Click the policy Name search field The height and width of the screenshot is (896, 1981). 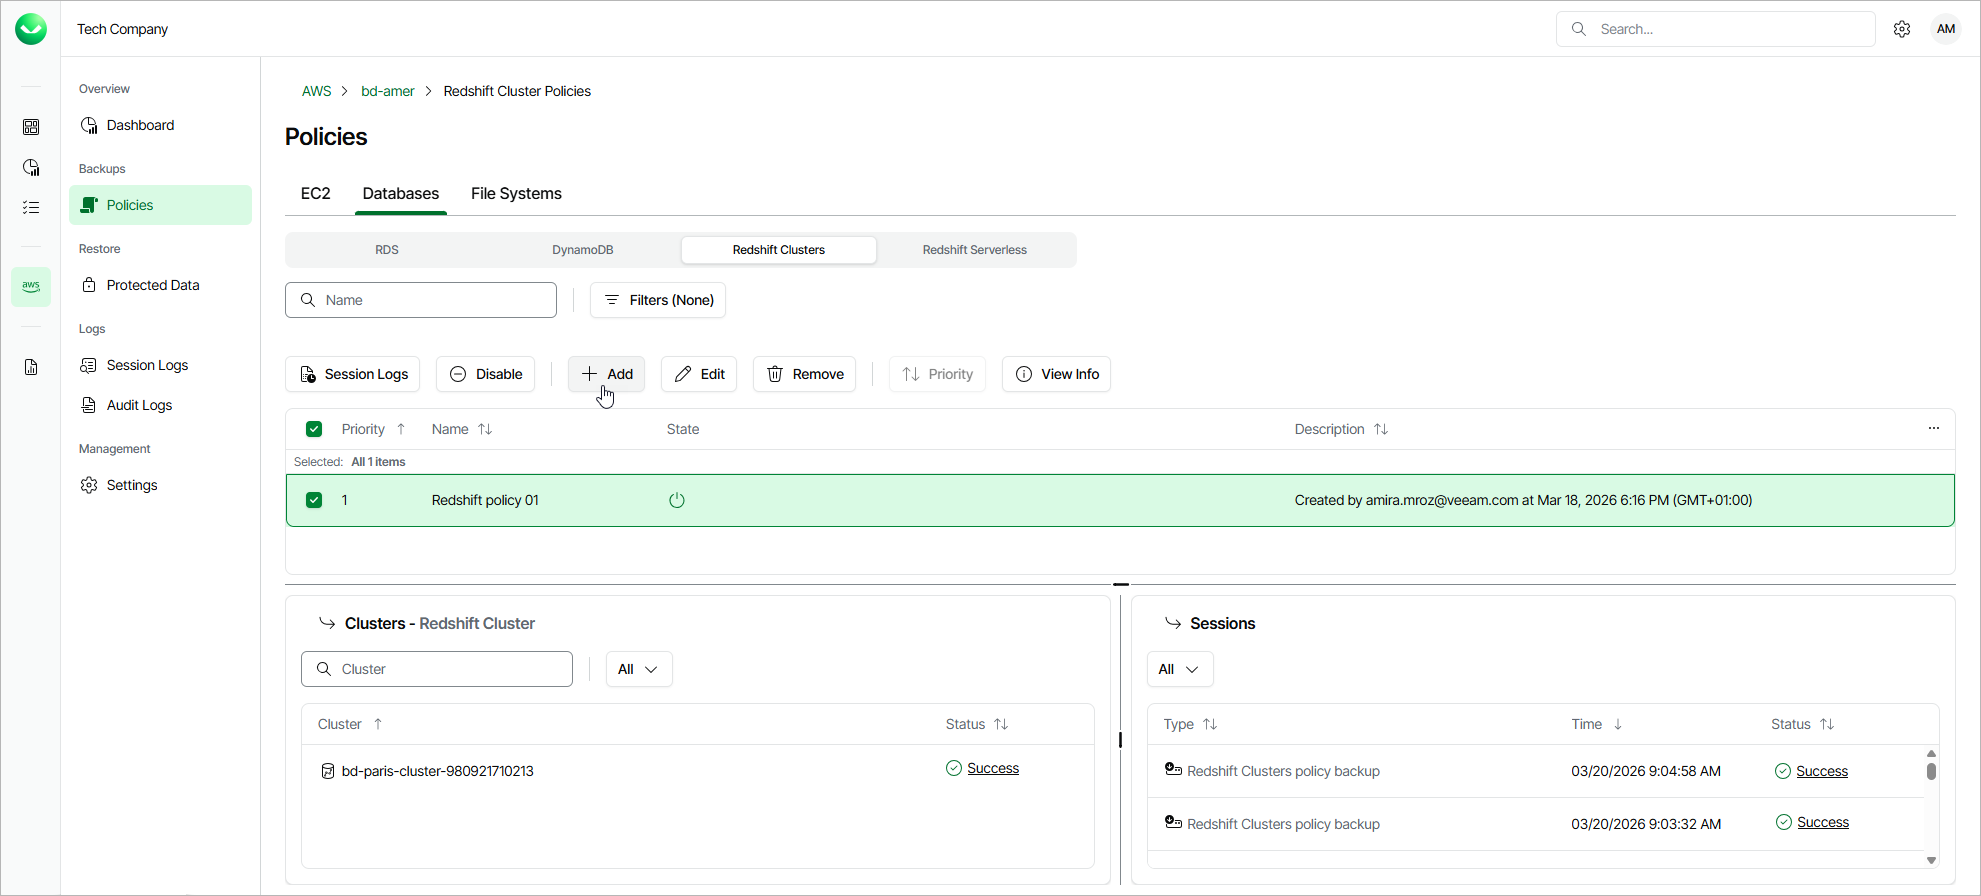[x=421, y=300]
